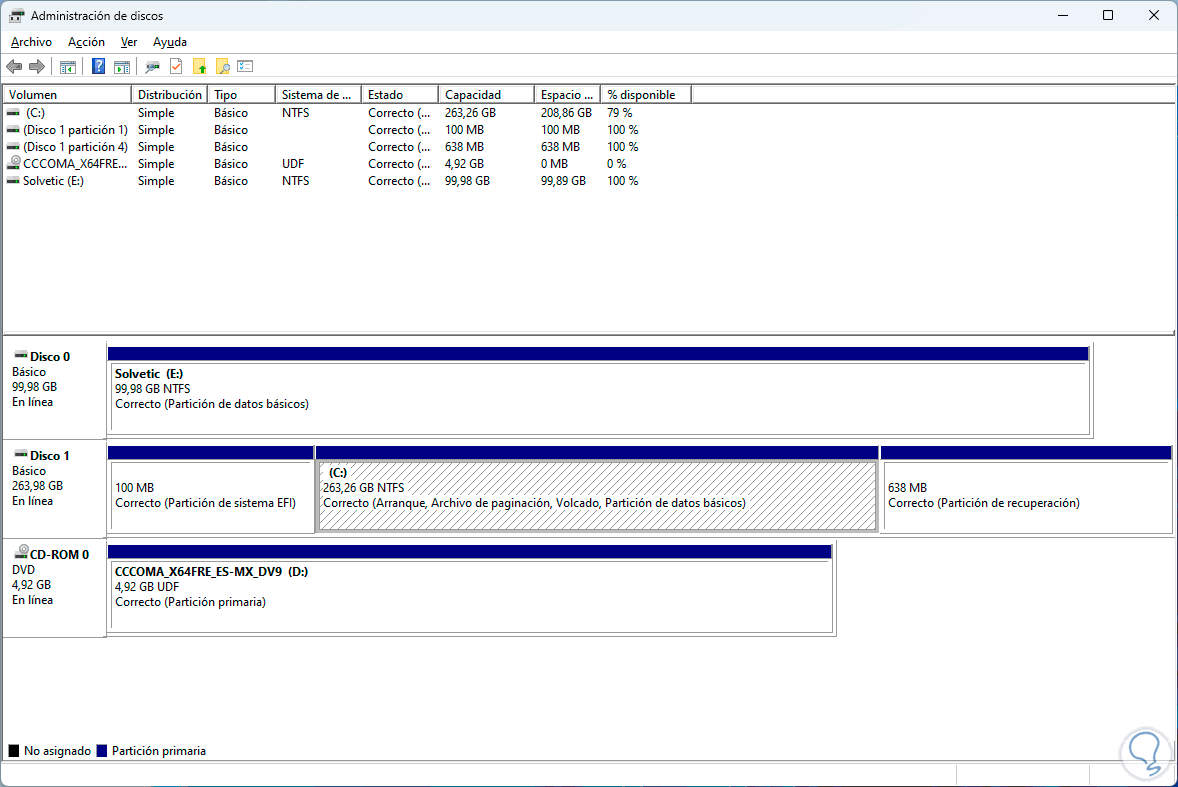Click the Disco 0 drive icon
1178x787 pixels.
pos(20,354)
